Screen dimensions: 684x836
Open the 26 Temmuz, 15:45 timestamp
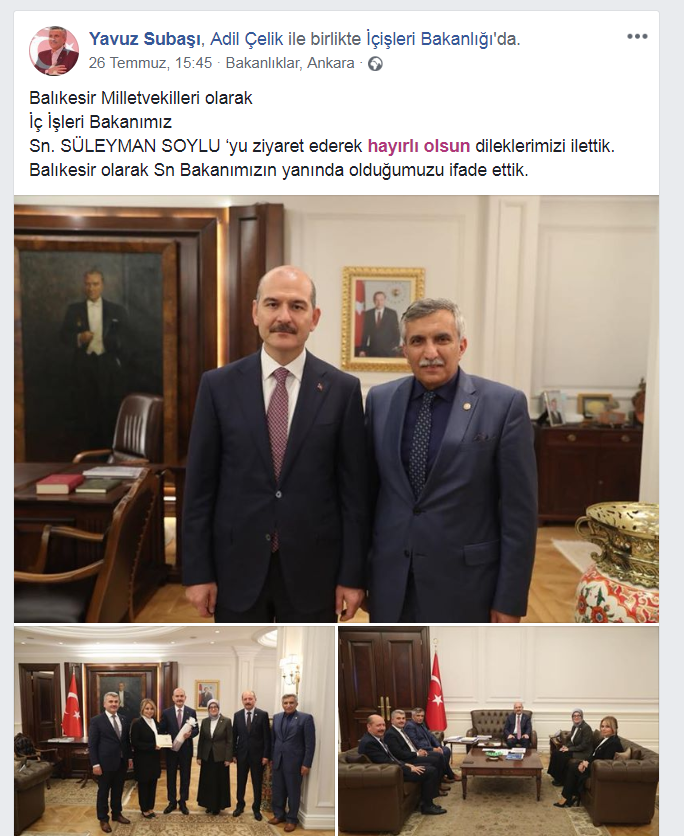[150, 63]
